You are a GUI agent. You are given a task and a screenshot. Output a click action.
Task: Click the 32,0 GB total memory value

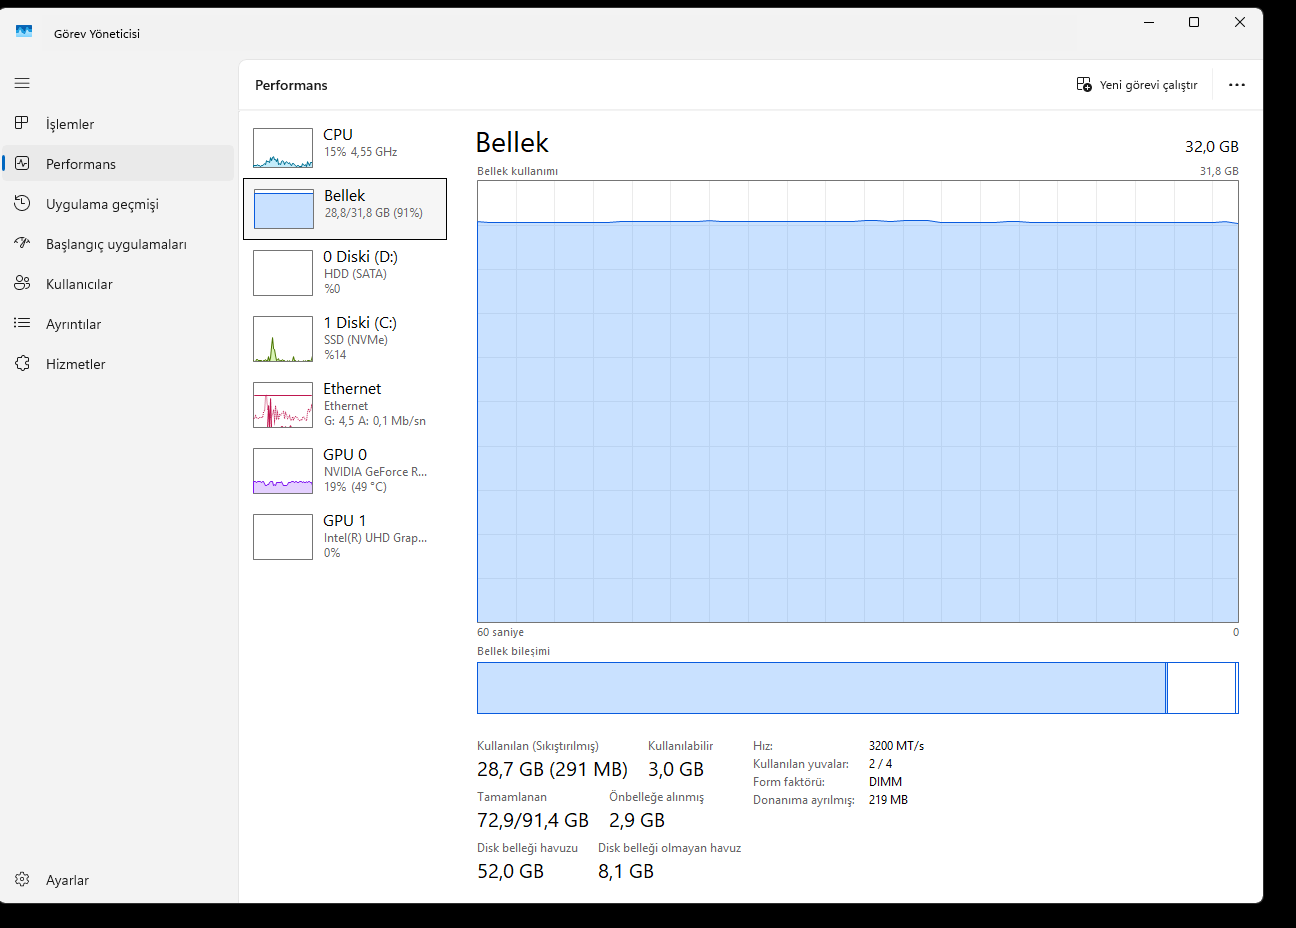click(1212, 146)
